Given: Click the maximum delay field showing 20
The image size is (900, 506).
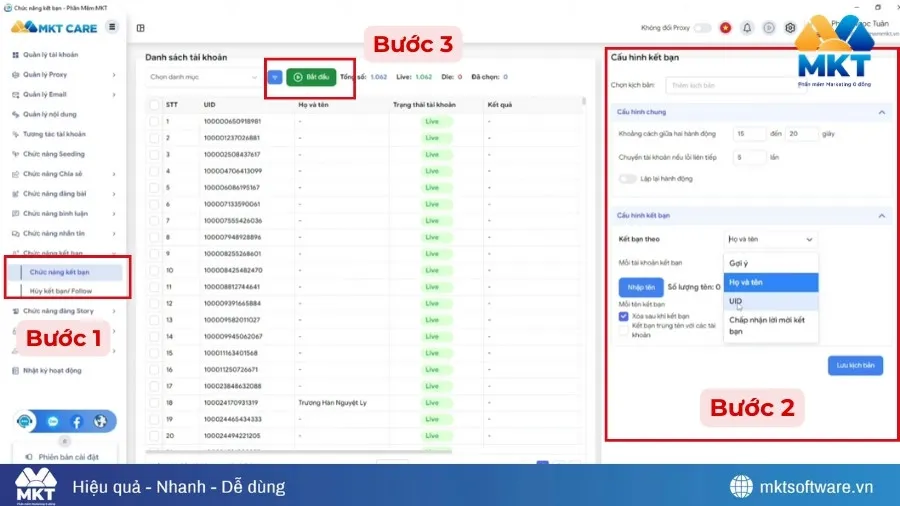Looking at the screenshot, I should coord(801,134).
